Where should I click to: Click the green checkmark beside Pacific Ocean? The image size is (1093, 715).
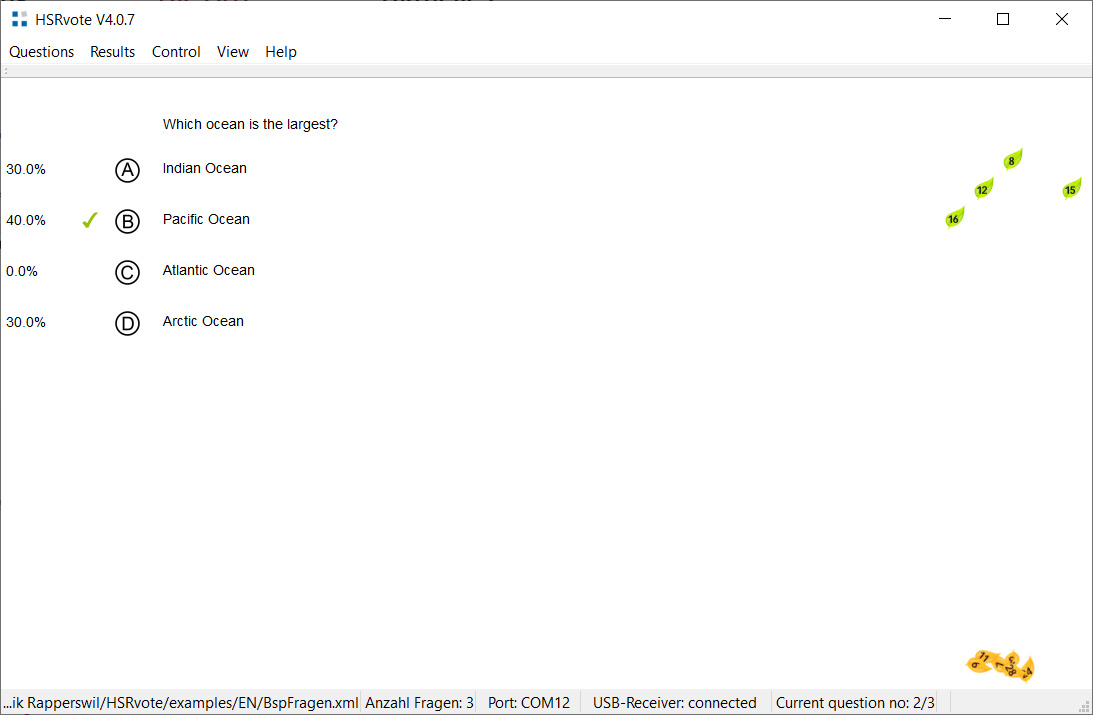90,220
